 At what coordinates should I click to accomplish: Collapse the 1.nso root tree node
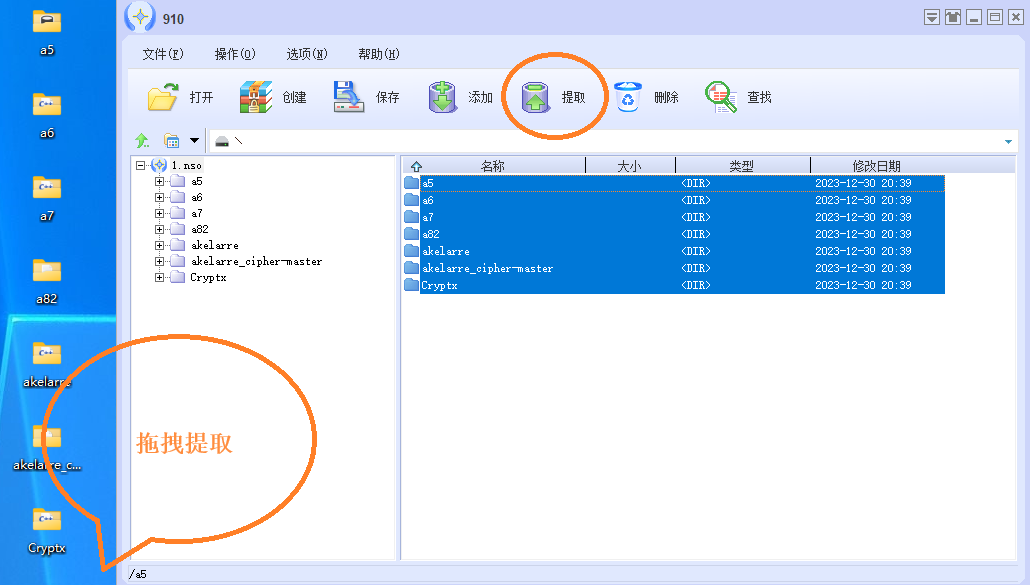coord(141,166)
